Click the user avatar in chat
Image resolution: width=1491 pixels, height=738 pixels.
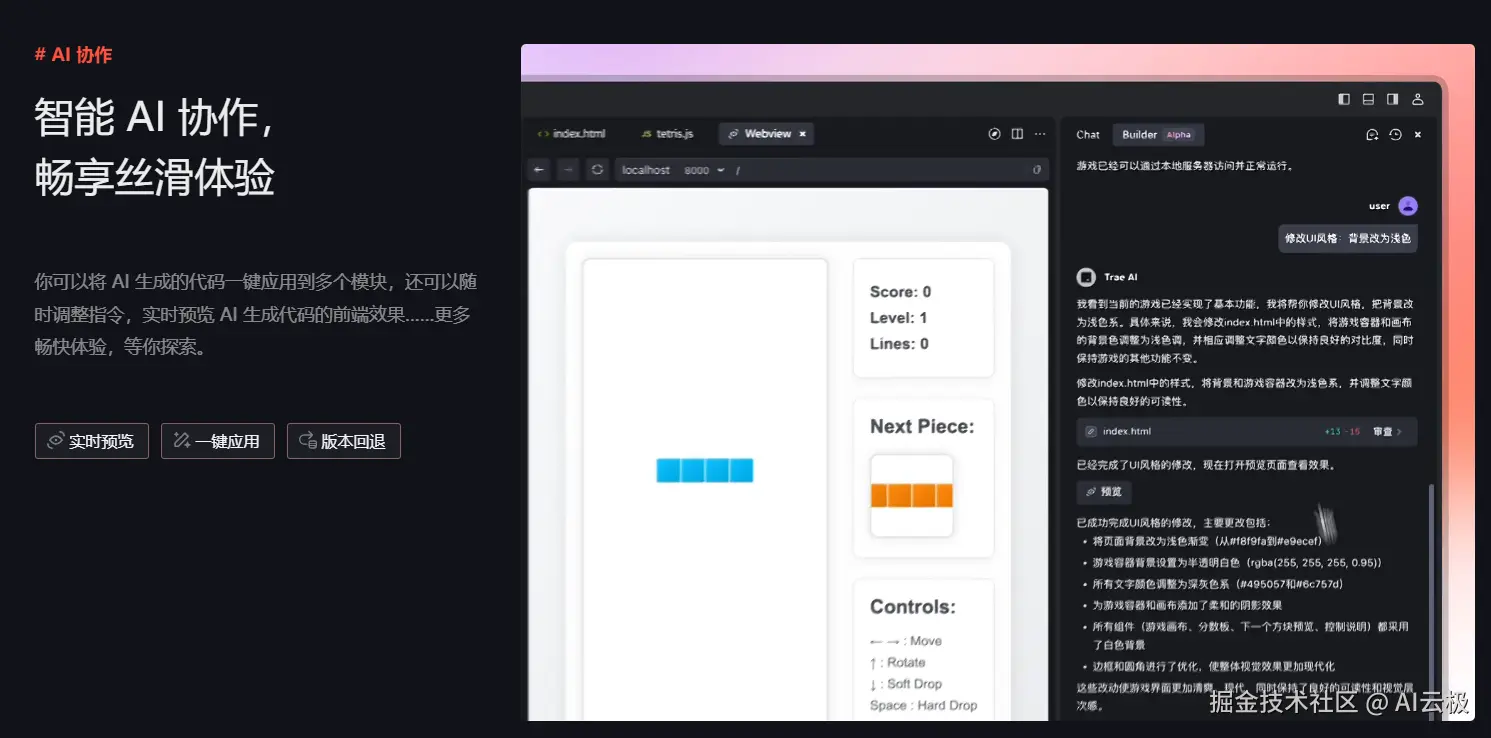pos(1408,206)
